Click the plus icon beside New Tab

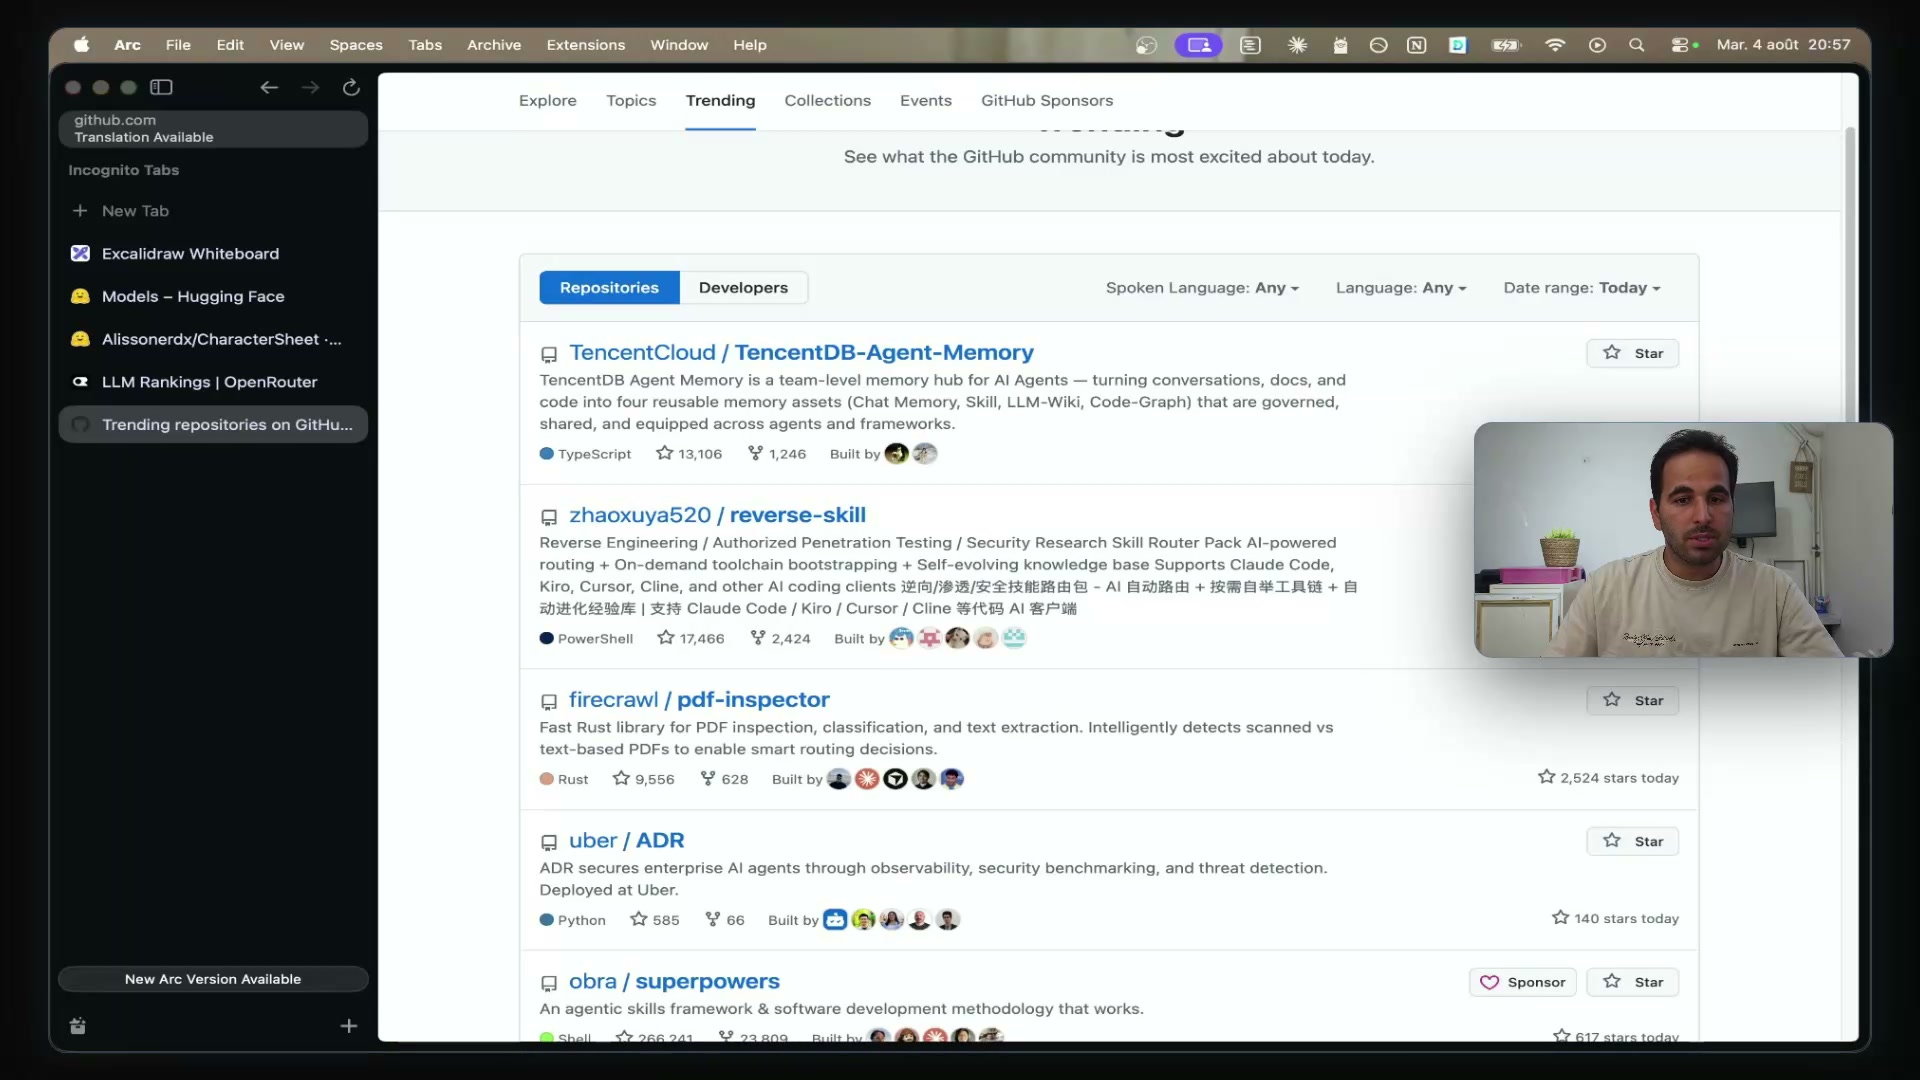(80, 211)
